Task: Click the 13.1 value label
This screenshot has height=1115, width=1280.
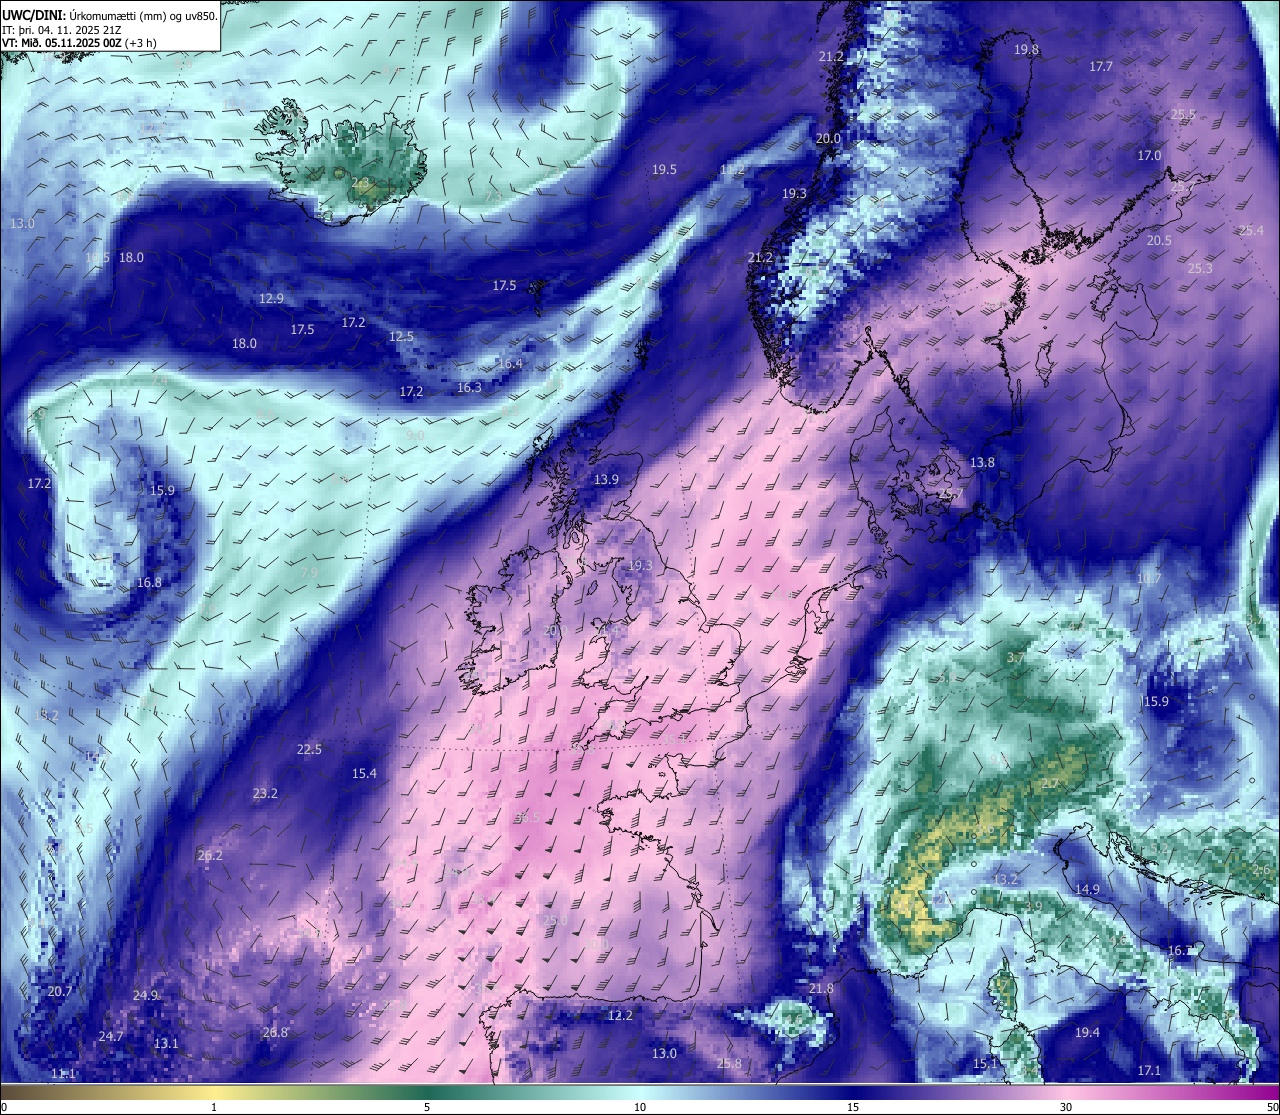Action: 166,1043
